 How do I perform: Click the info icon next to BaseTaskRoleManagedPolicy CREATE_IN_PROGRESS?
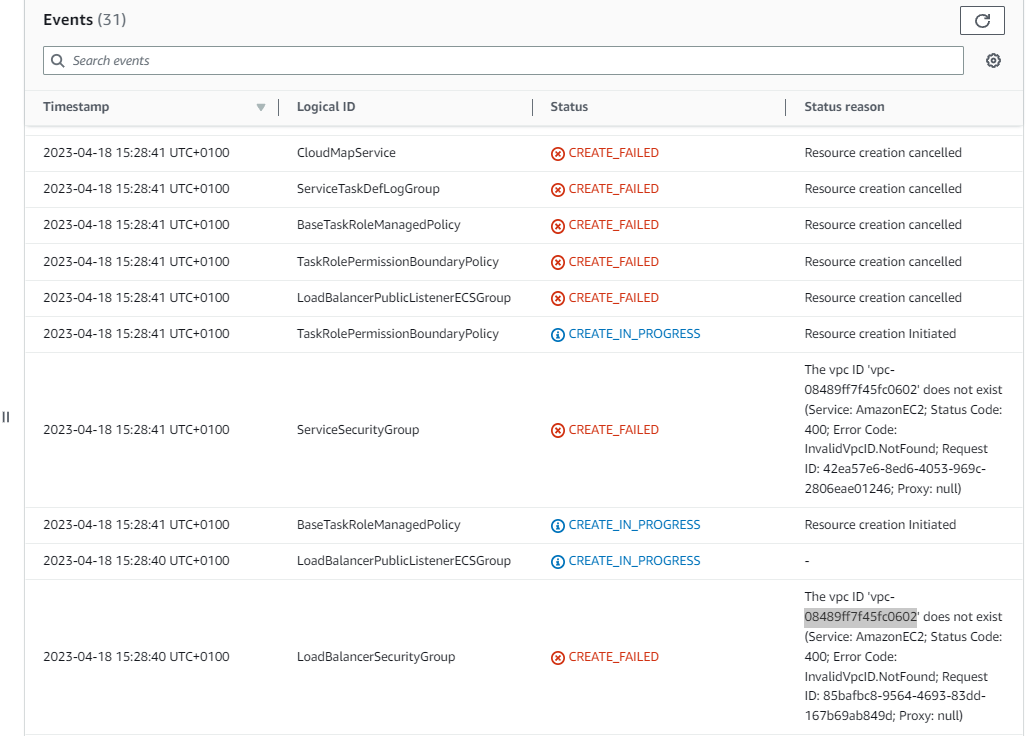tap(557, 524)
